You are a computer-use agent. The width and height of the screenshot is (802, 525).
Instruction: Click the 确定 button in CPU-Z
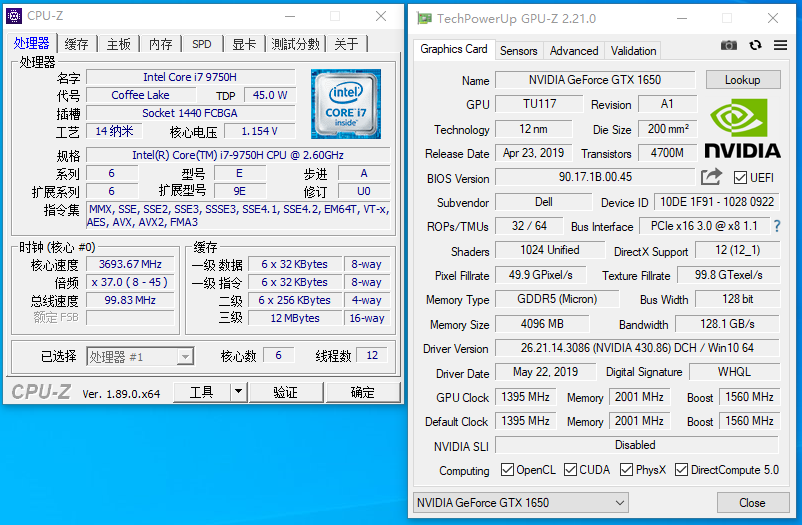tap(363, 392)
